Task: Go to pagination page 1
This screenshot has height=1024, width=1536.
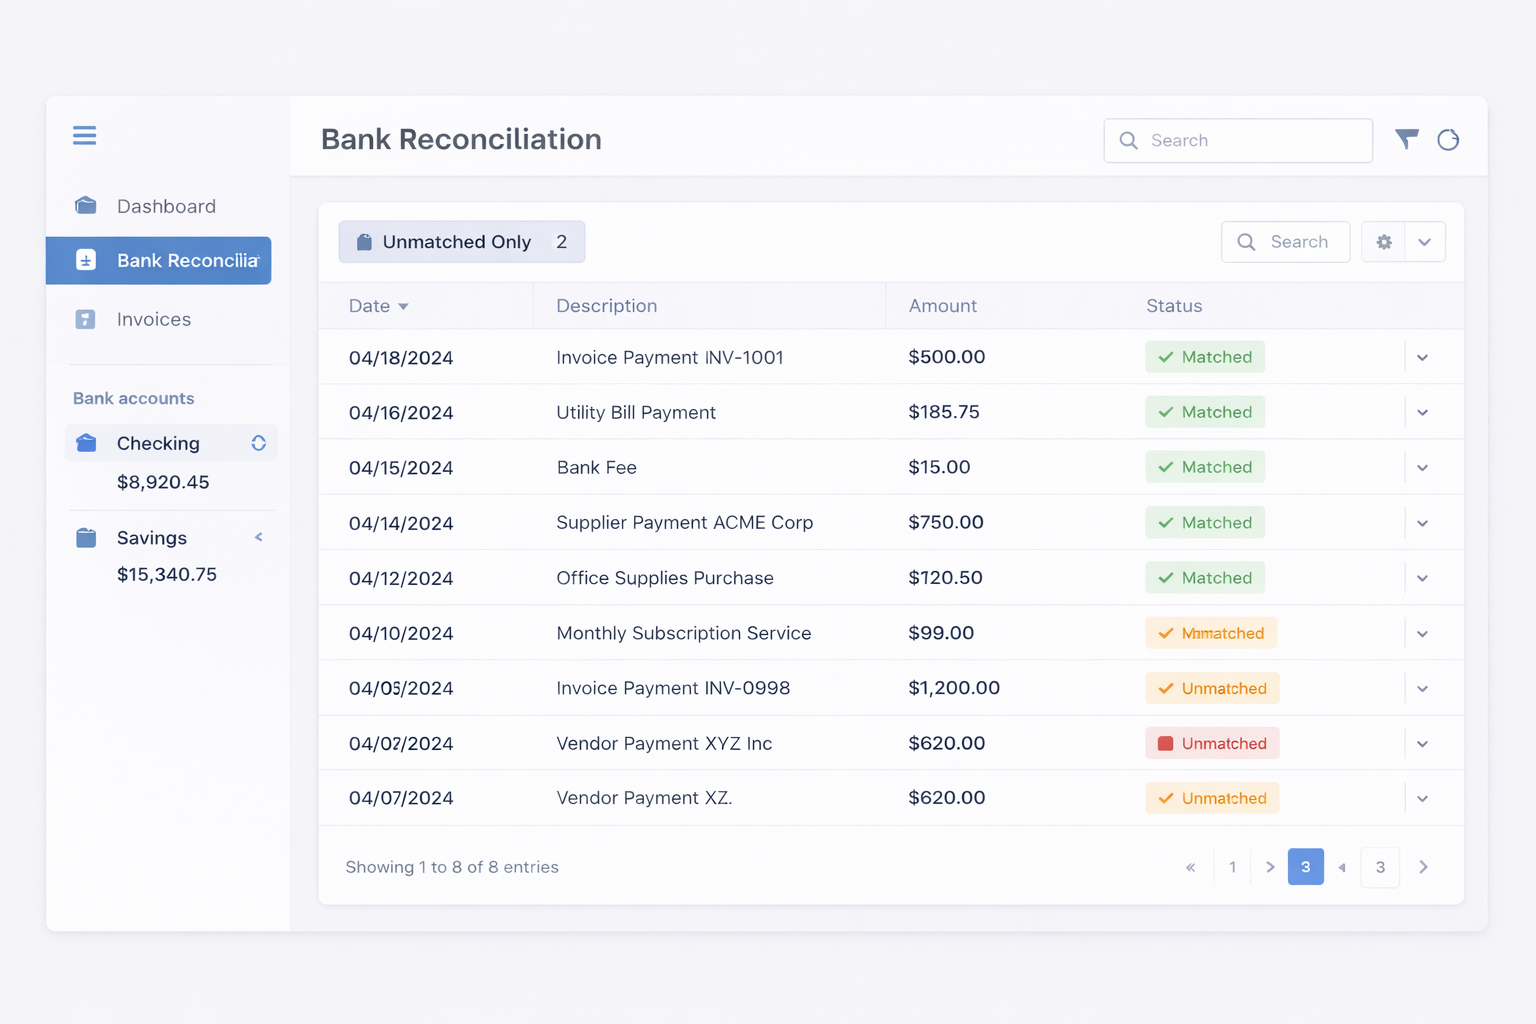Action: coord(1232,867)
